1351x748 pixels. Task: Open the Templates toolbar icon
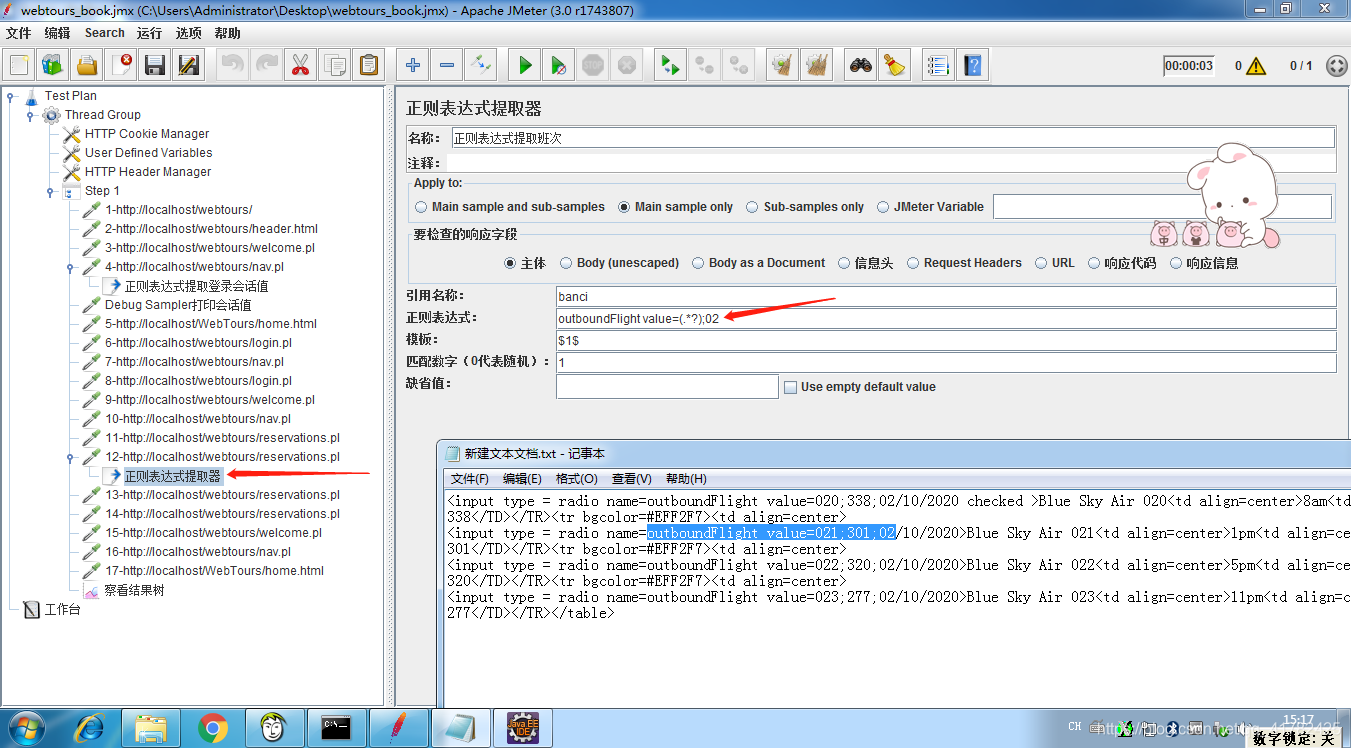tap(53, 66)
